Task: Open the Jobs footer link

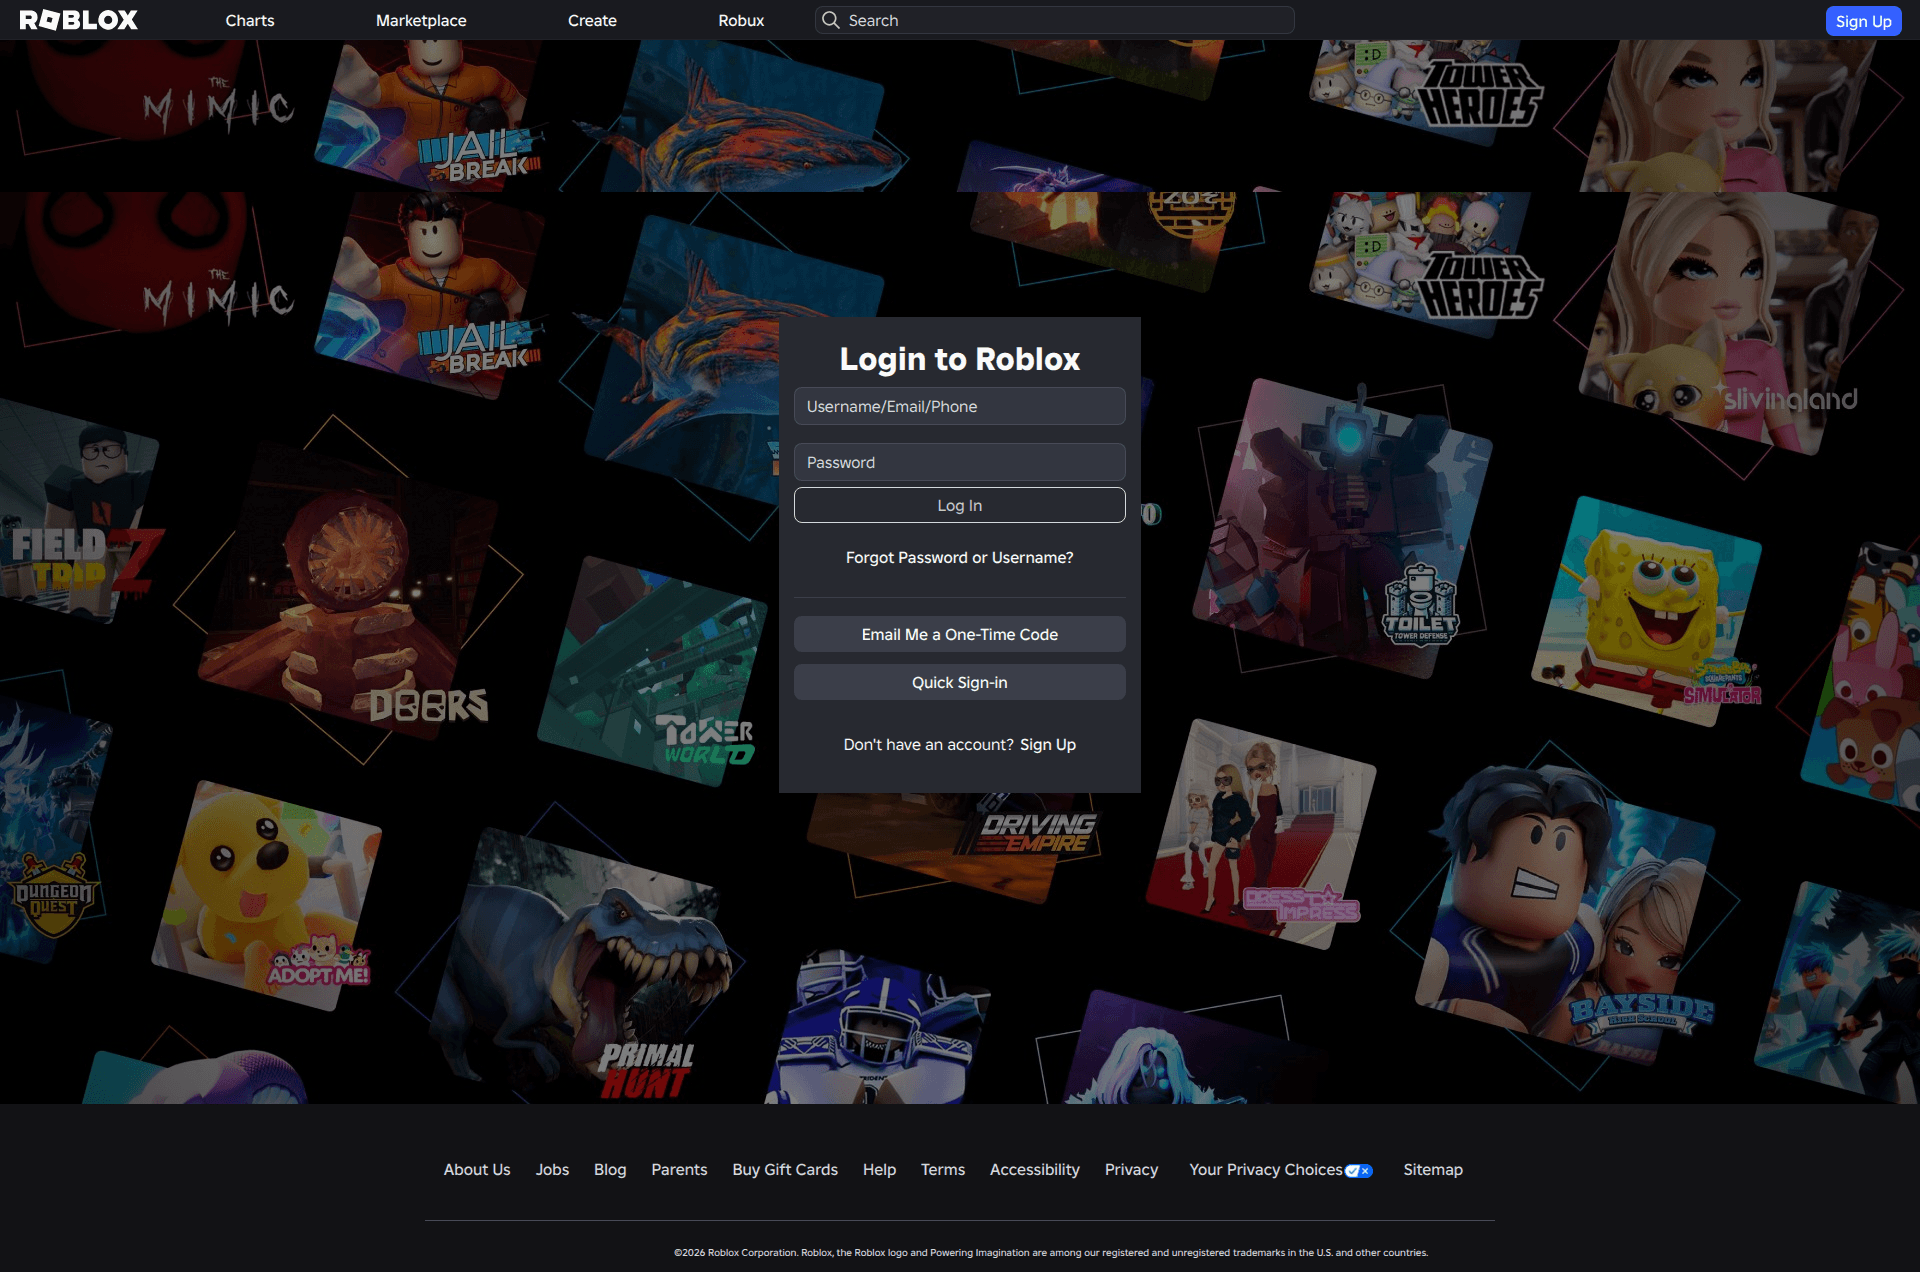Action: 552,1169
